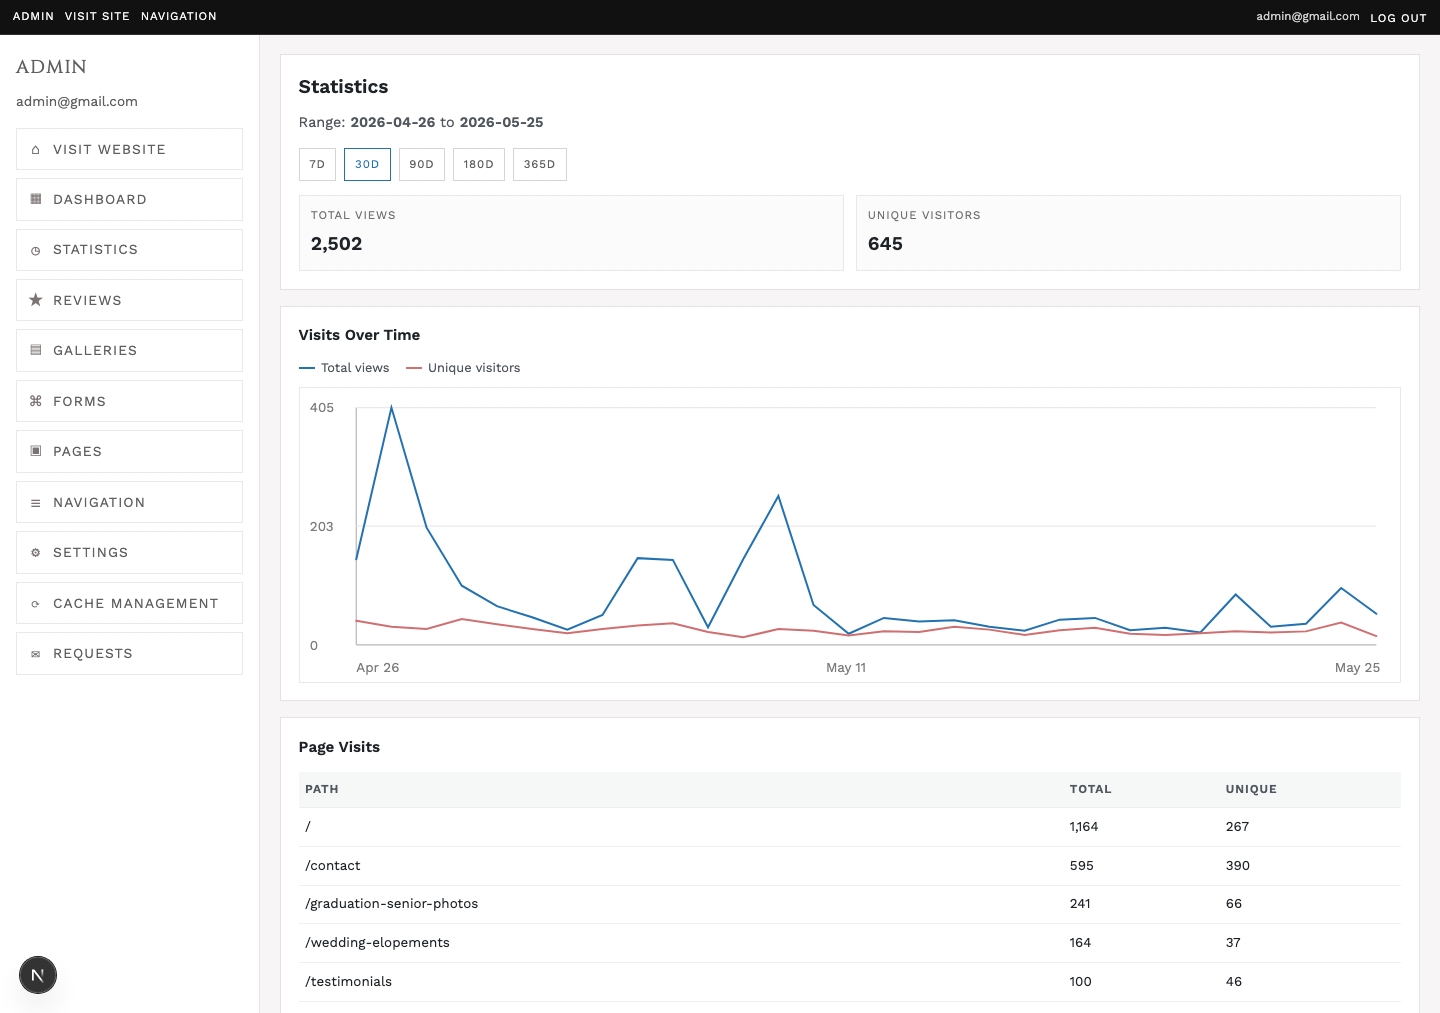Open Cache Management in sidebar
This screenshot has width=1440, height=1013.
[x=129, y=603]
